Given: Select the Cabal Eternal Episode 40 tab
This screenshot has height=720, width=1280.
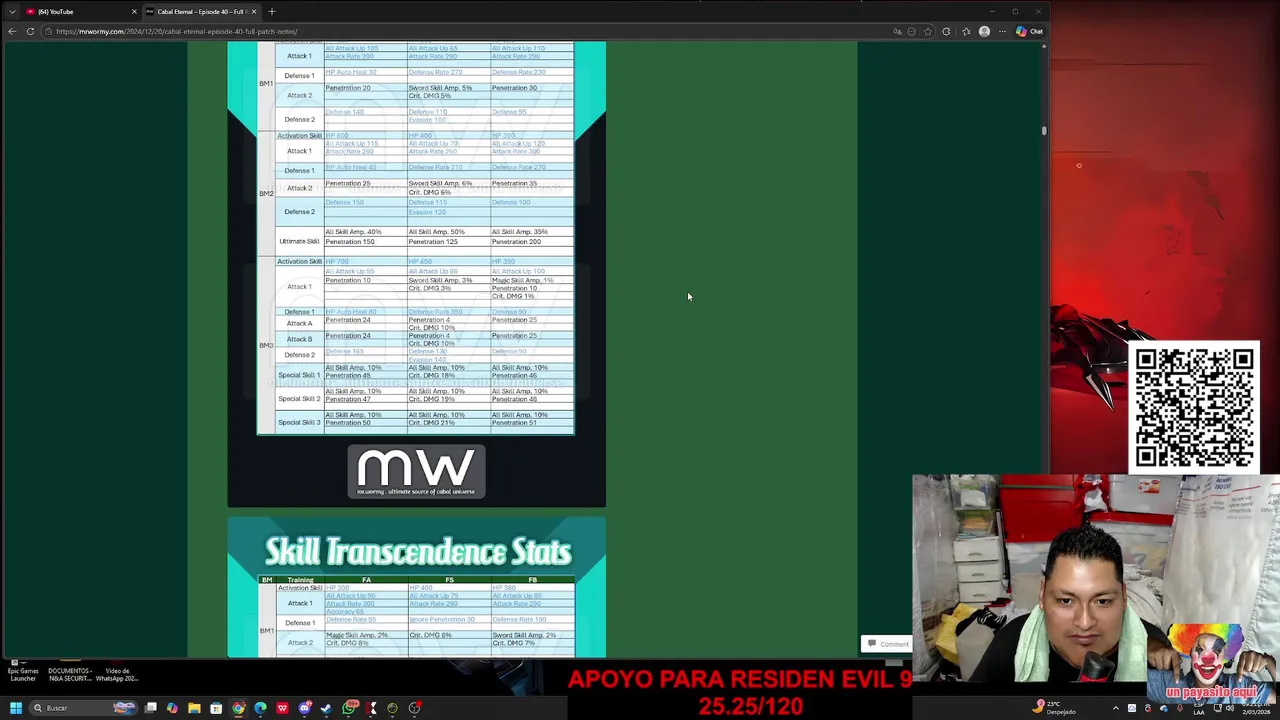Looking at the screenshot, I should point(200,11).
